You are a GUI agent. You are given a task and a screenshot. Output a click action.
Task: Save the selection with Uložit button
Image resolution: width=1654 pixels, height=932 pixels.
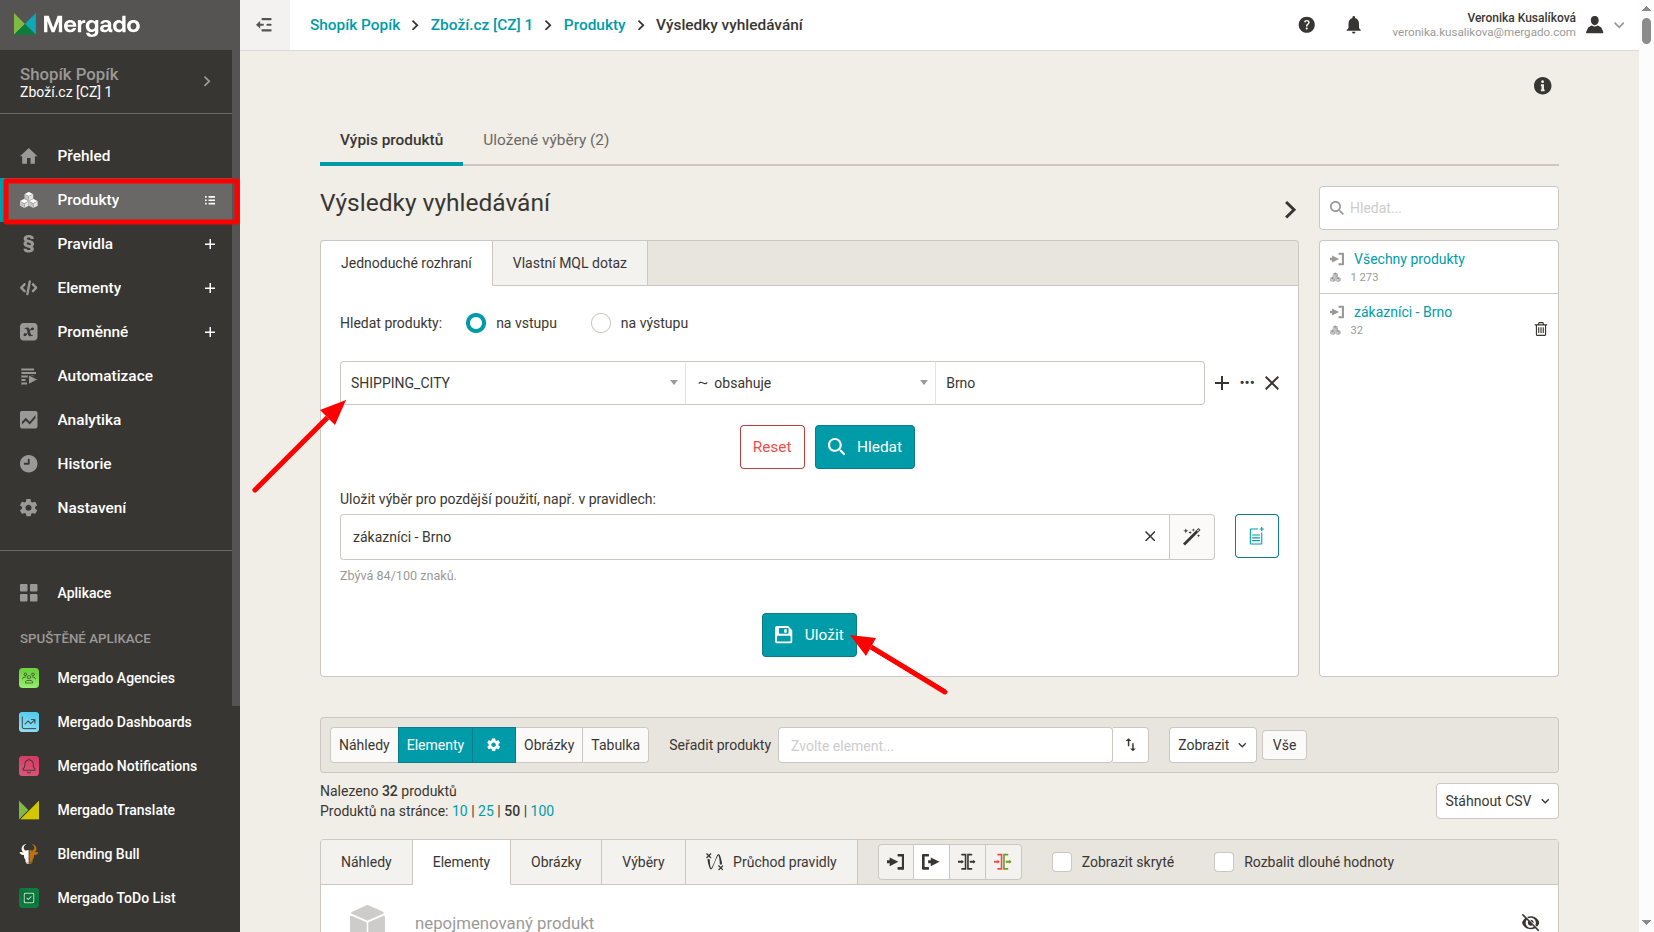point(809,635)
